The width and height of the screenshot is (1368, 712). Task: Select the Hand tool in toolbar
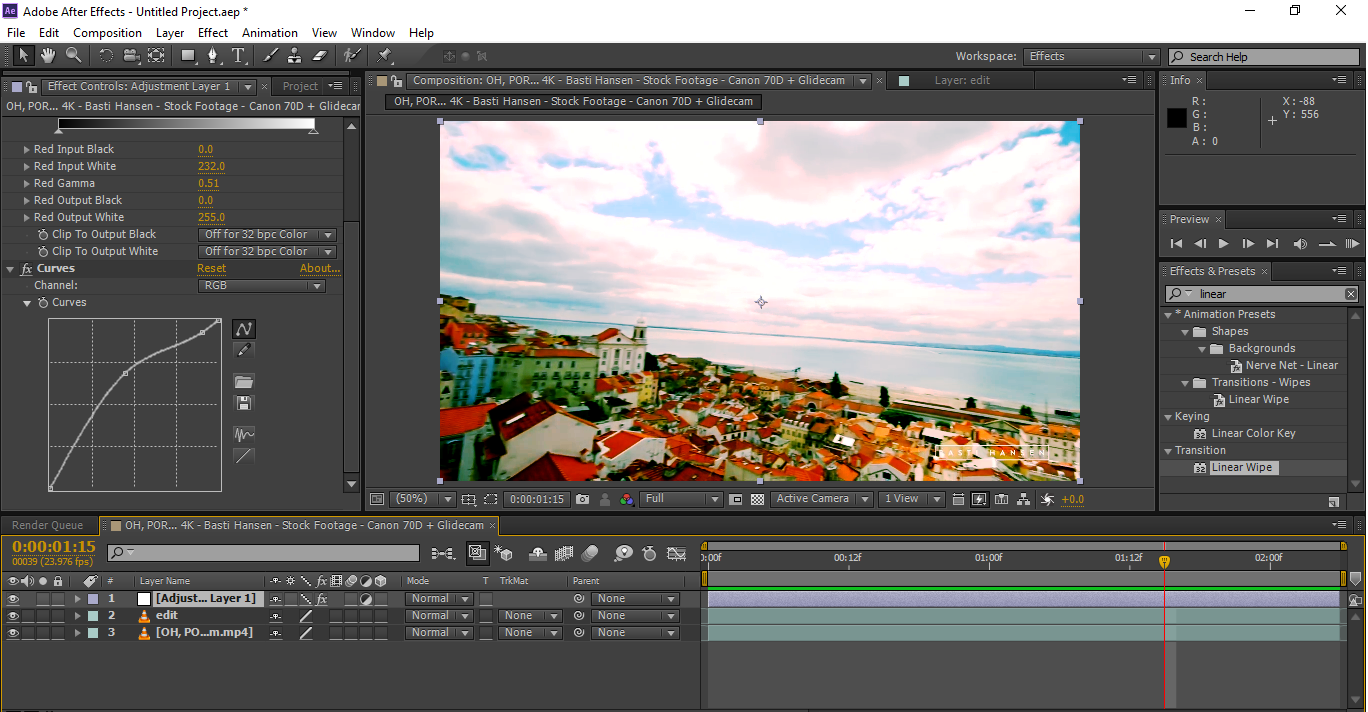pos(47,56)
